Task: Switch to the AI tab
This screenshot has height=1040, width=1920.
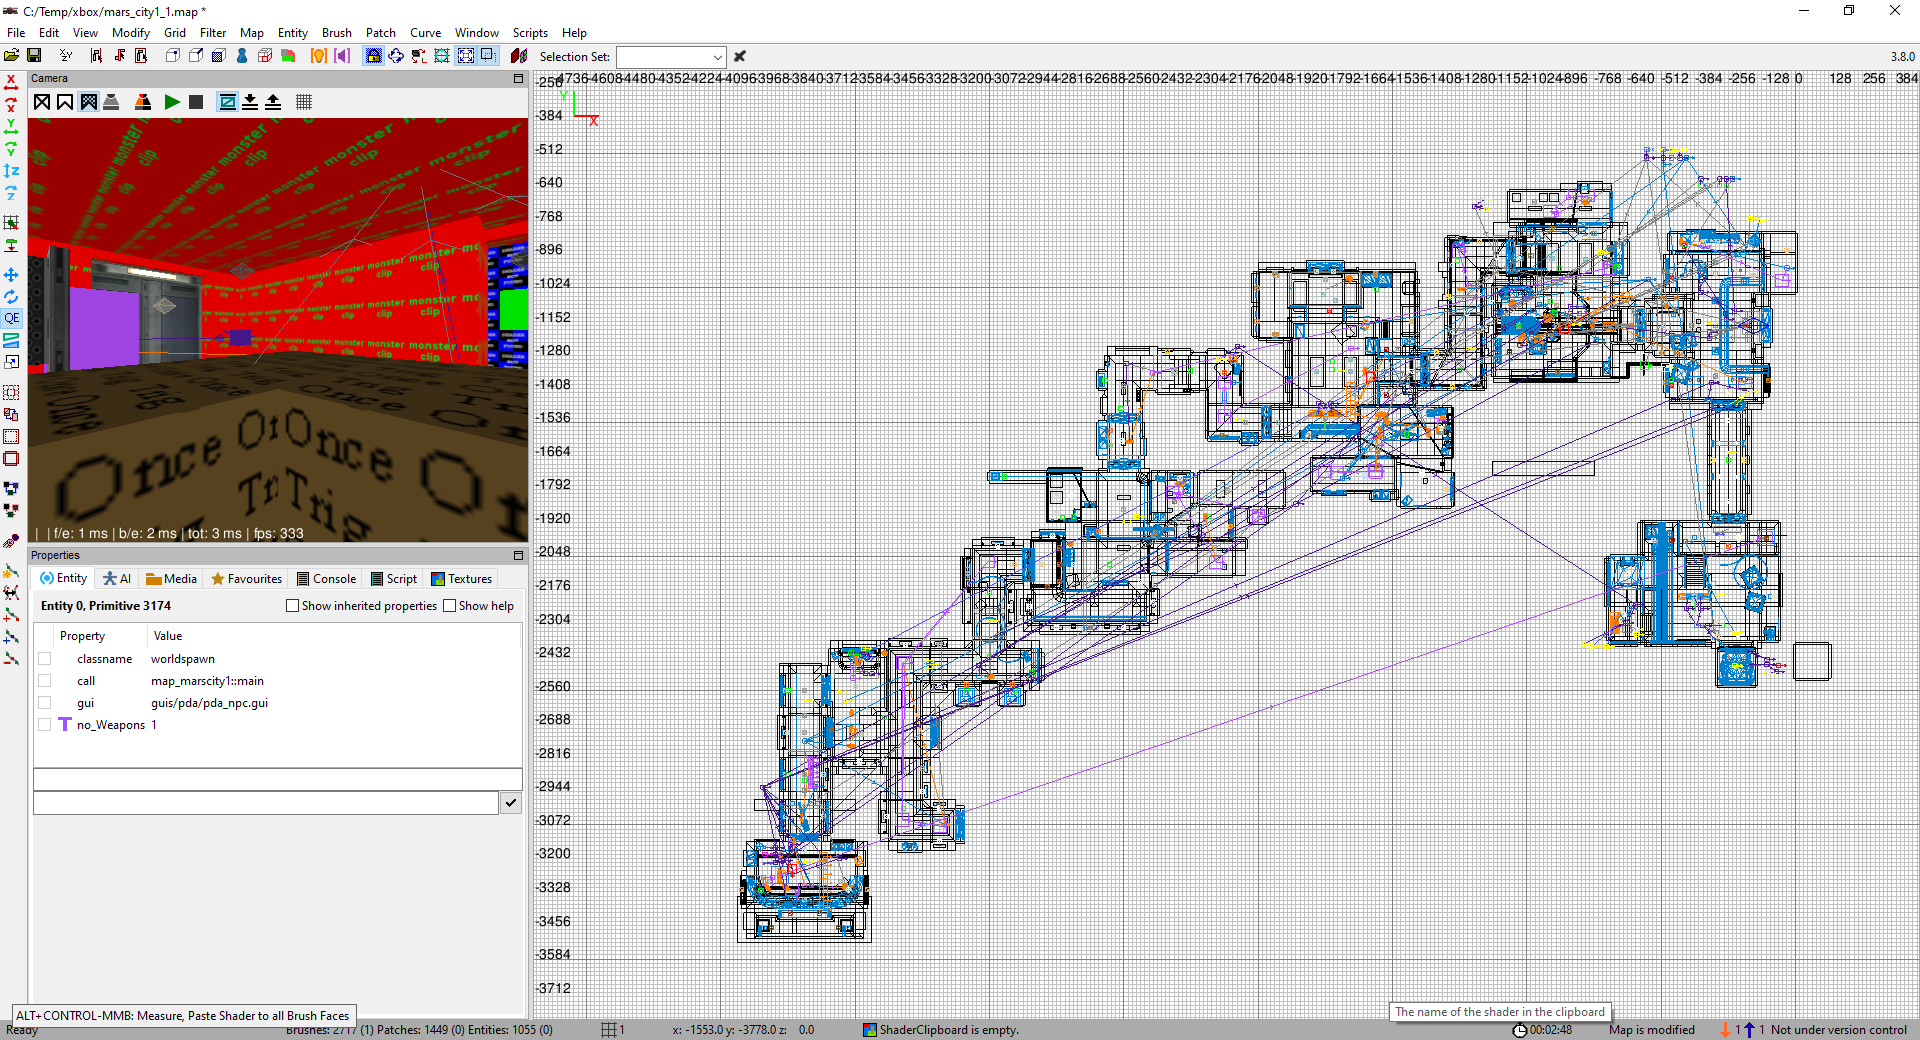Action: (117, 579)
